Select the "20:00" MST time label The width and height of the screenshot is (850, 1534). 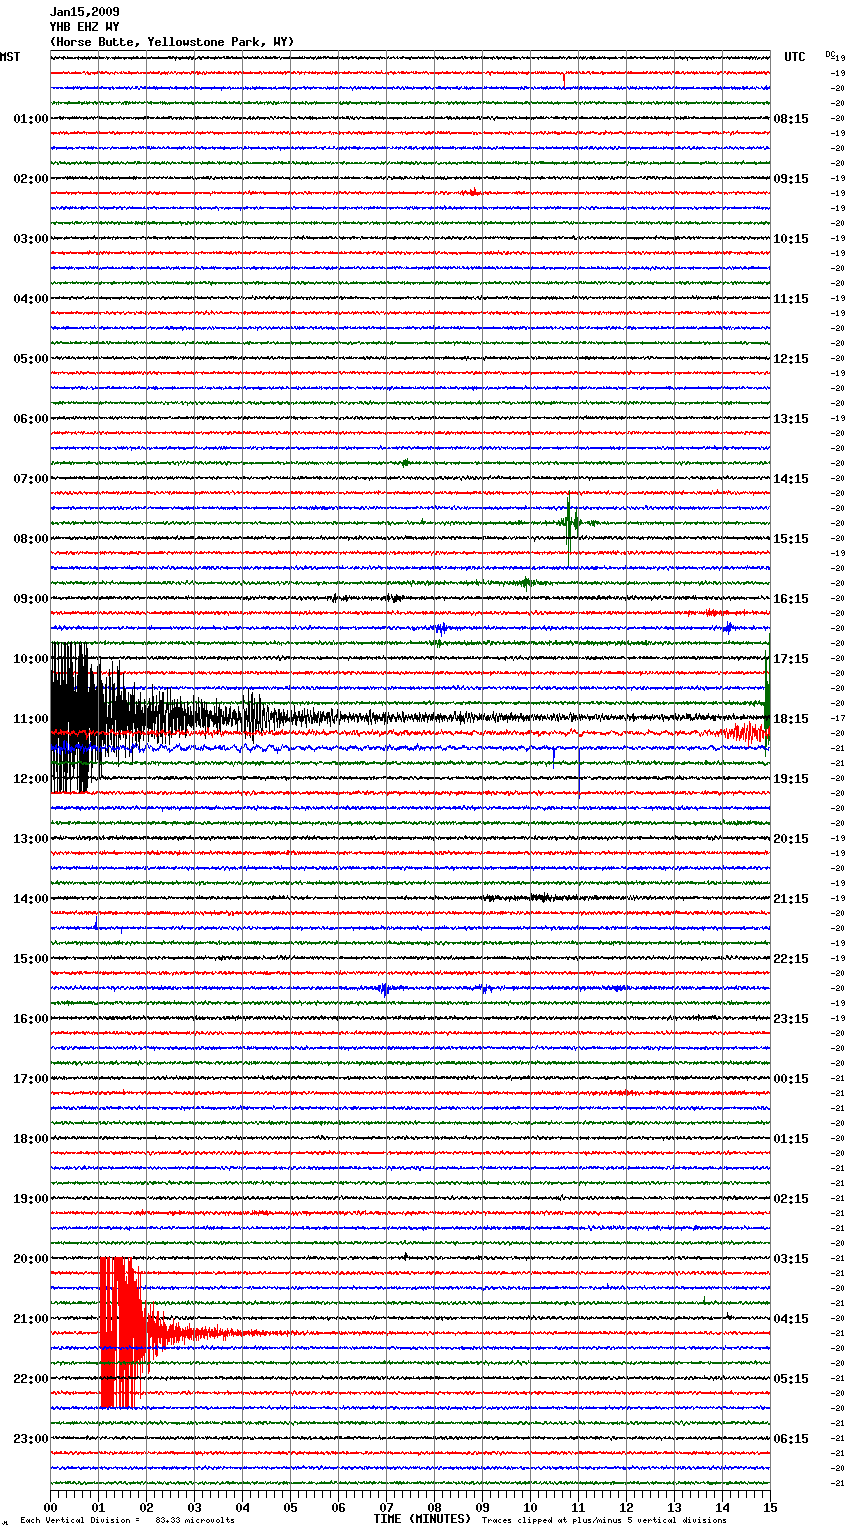[x=31, y=1259]
